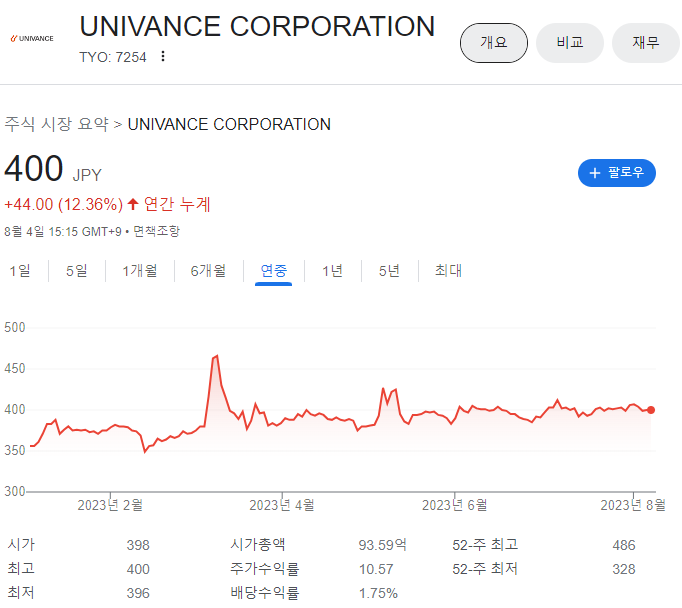Click the Univance company logo

32,38
